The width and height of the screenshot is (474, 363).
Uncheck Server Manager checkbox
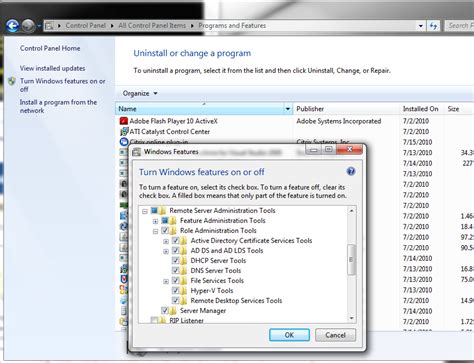point(165,310)
